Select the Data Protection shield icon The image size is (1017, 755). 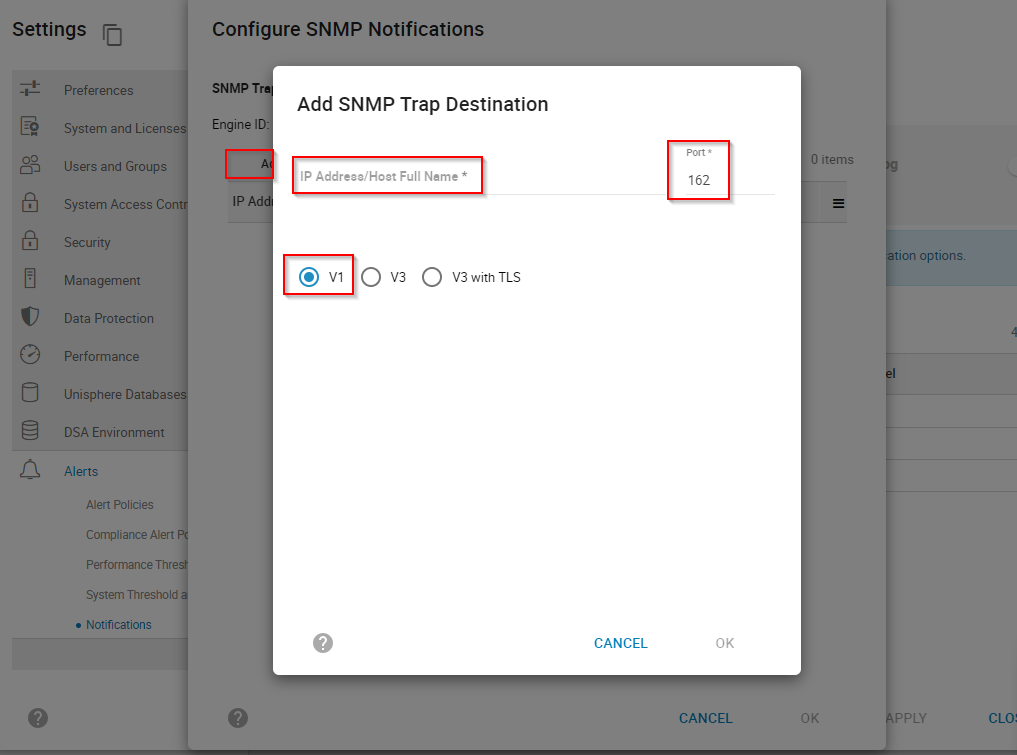32,318
